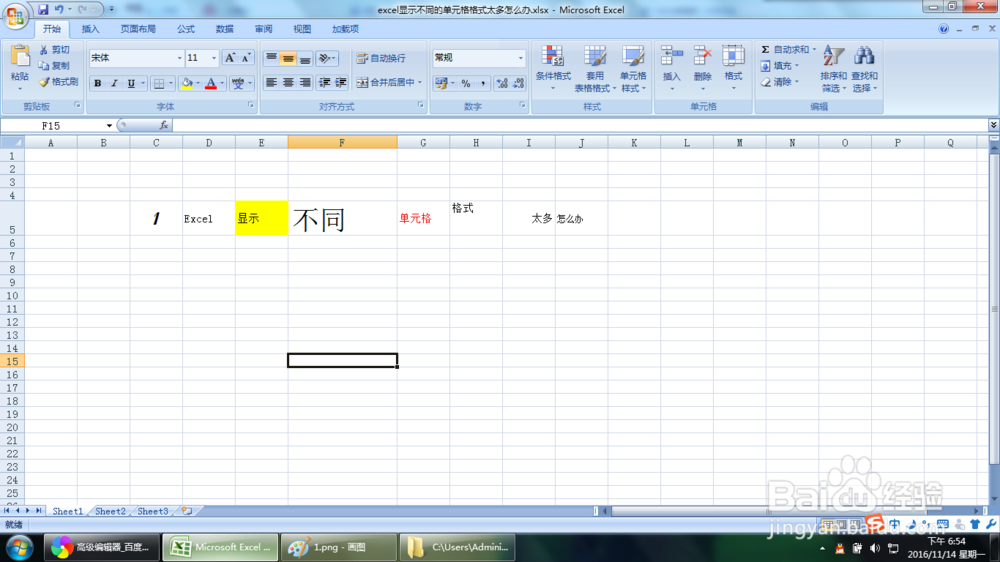Click the insert function fx button

tap(164, 126)
